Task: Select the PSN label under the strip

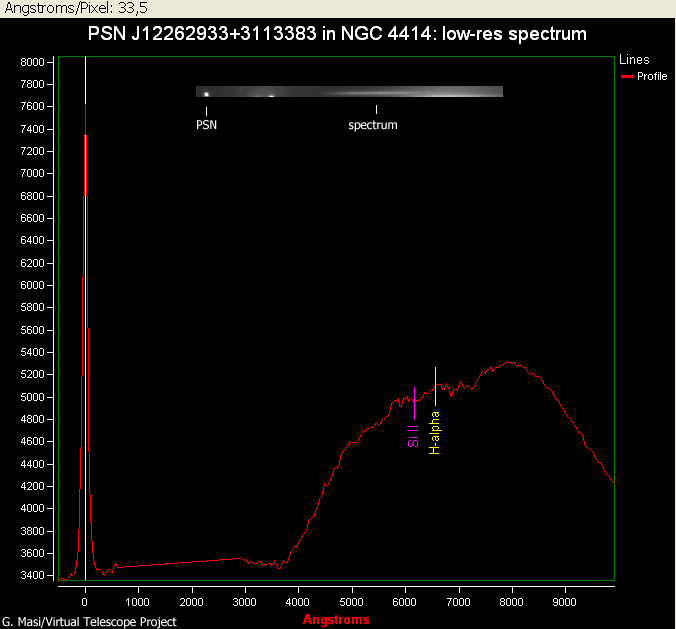Action: (x=206, y=125)
